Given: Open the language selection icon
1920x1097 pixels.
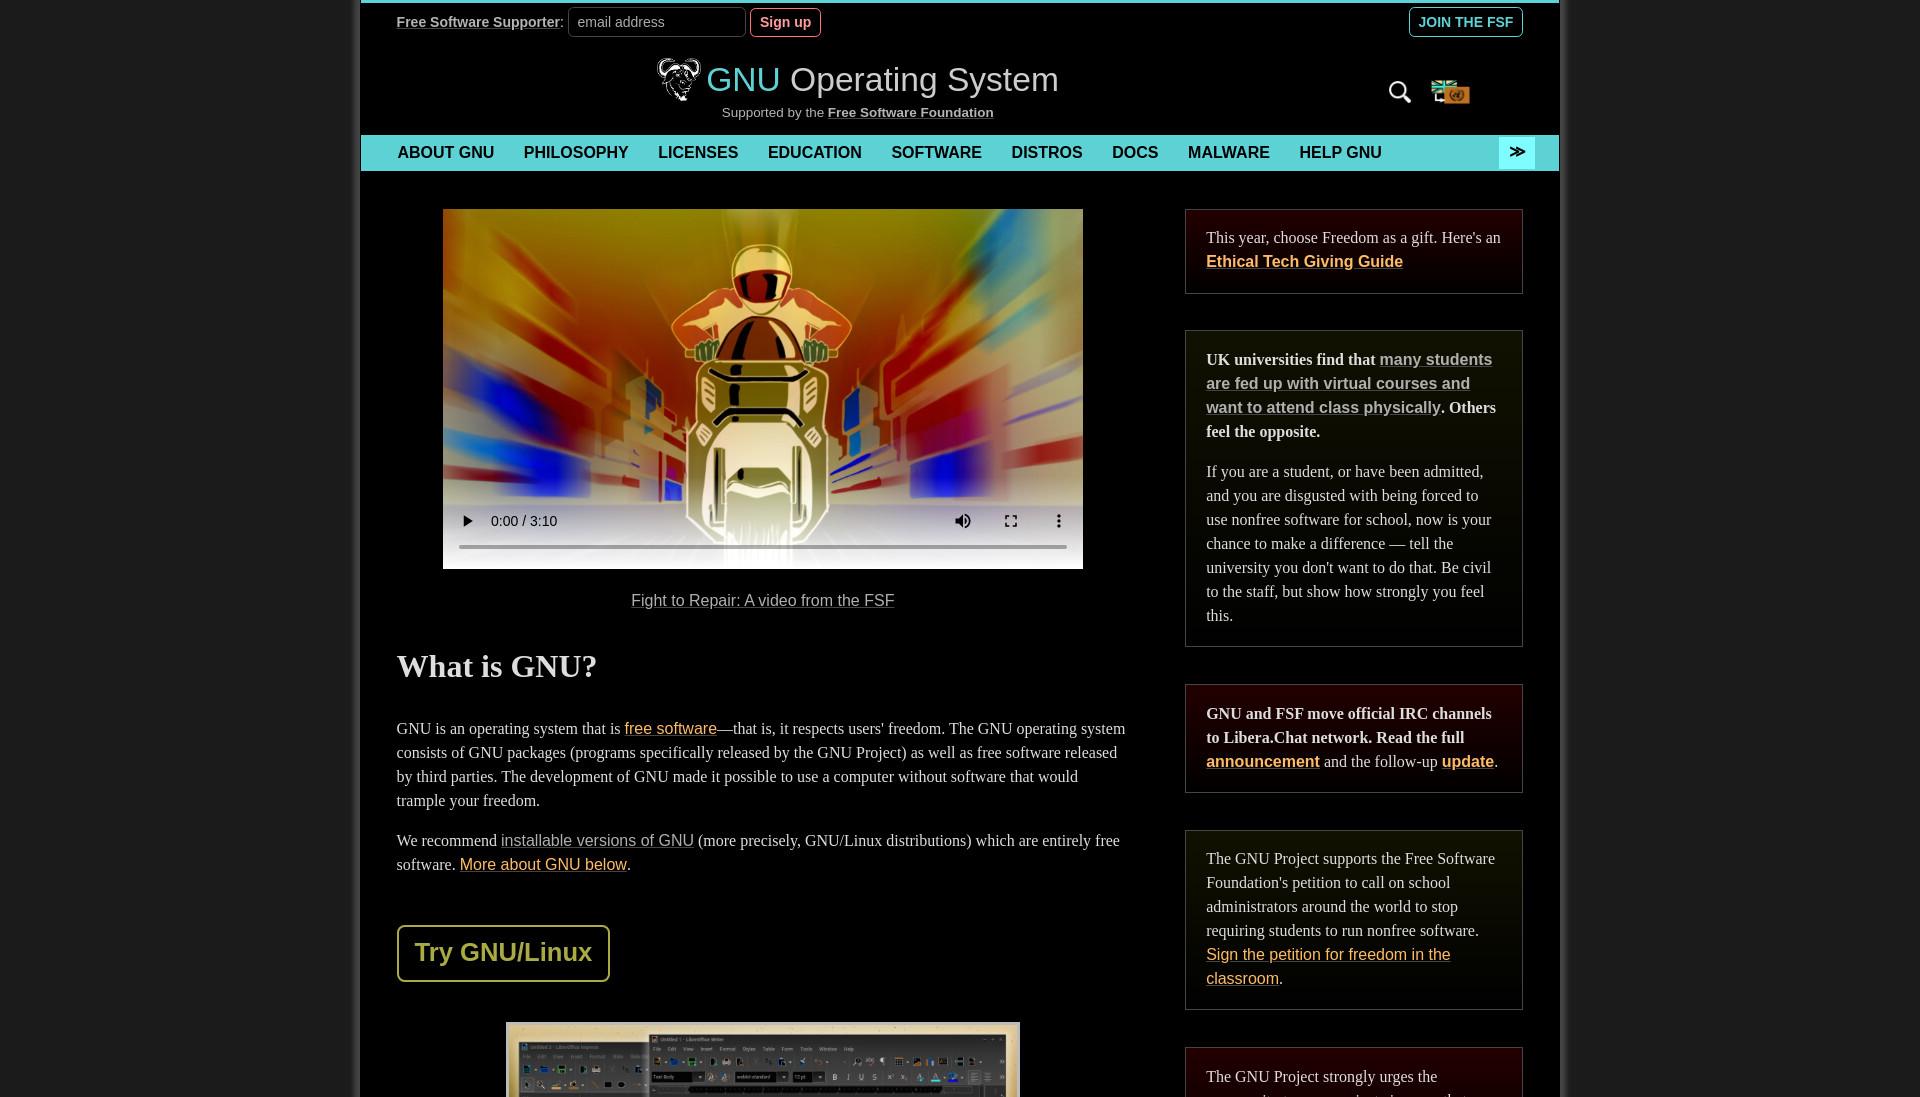Looking at the screenshot, I should pos(1450,92).
